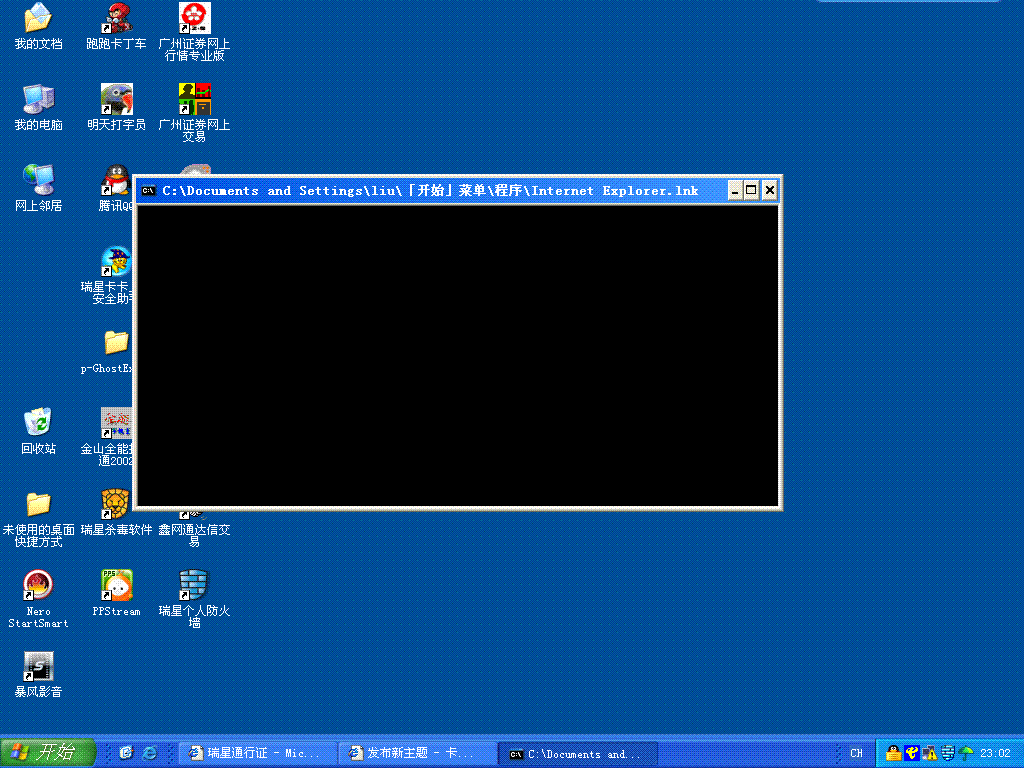The height and width of the screenshot is (768, 1024).
Task: Click the C:\Documents and... taskbar button
Action: click(x=577, y=754)
